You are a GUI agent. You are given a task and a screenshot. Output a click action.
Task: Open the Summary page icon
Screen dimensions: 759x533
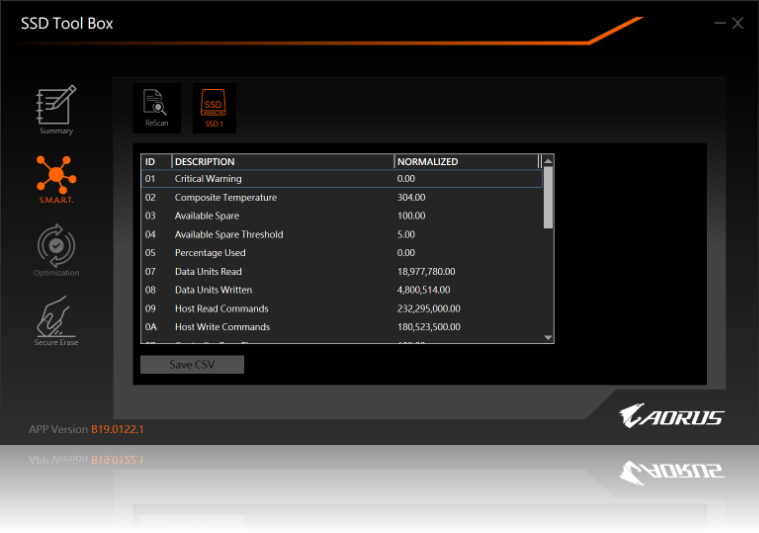(x=56, y=108)
